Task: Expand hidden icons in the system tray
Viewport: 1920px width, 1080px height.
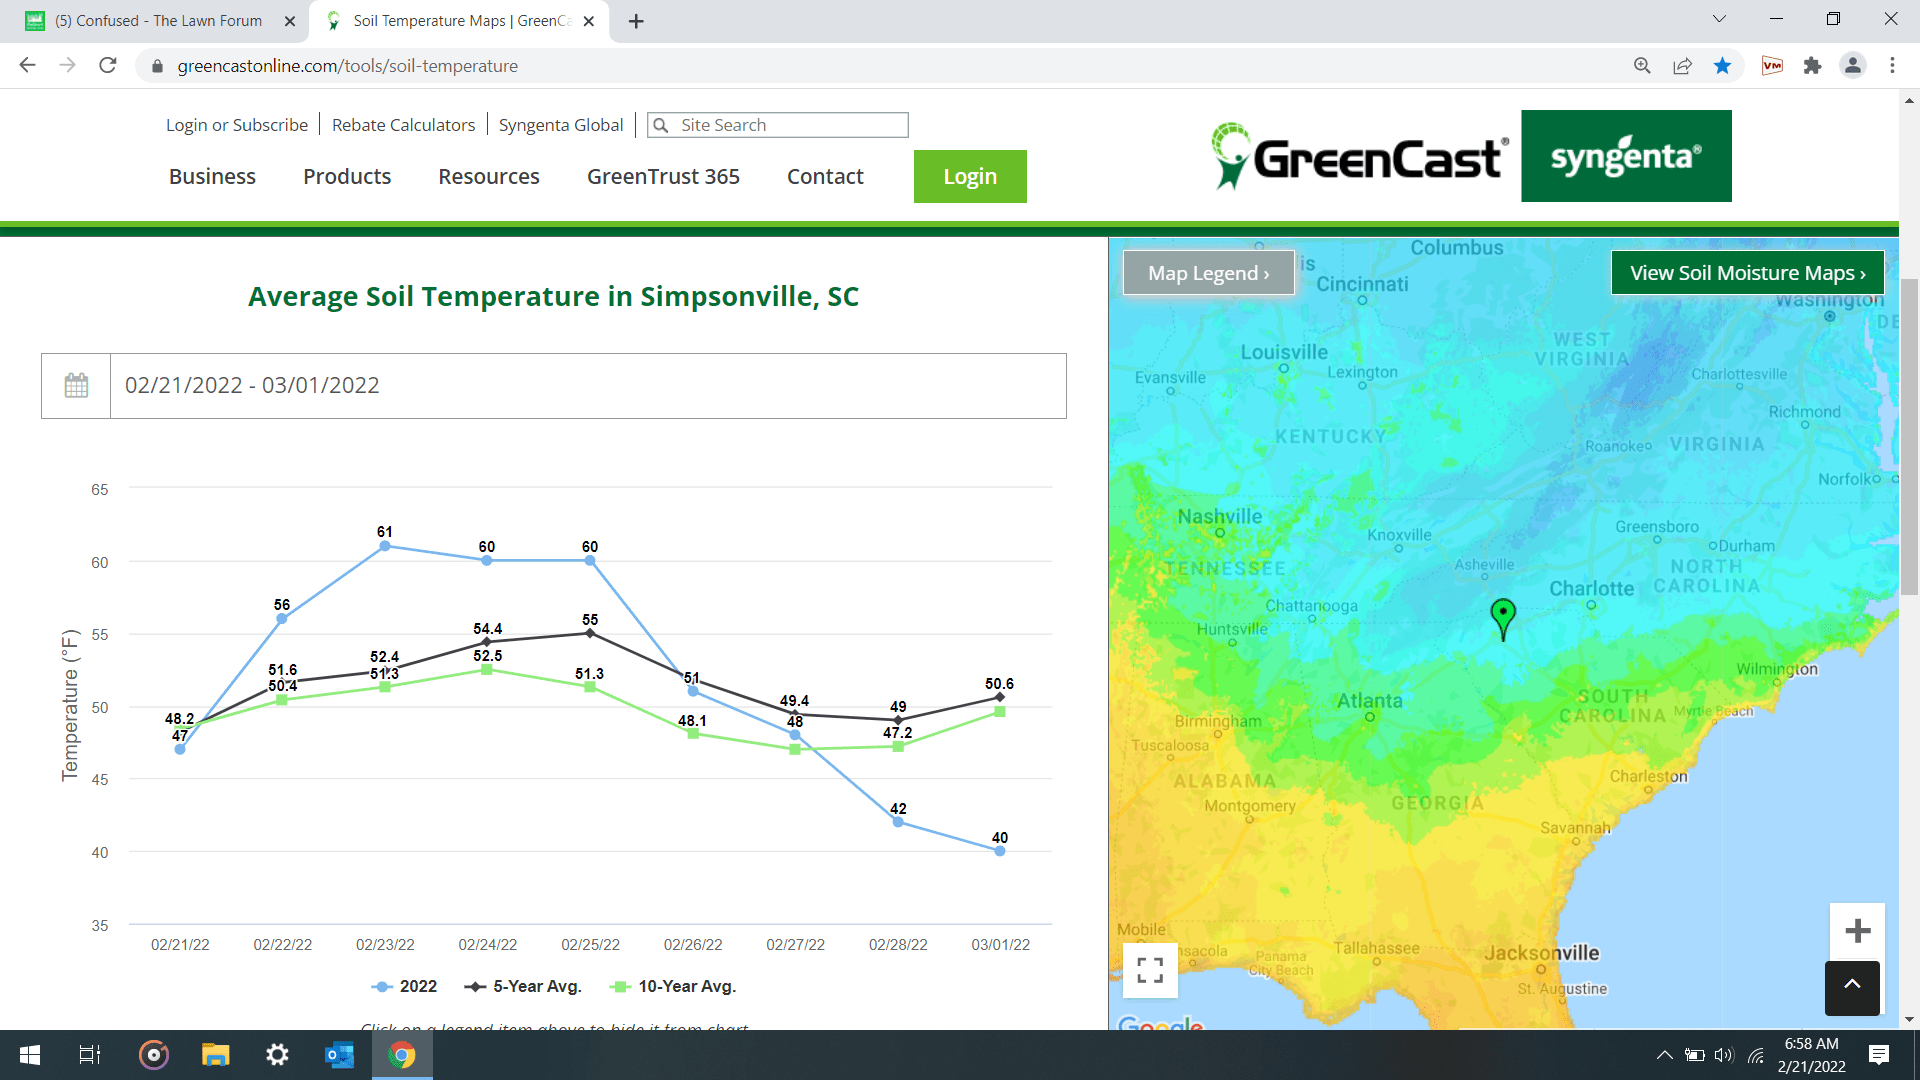Action: click(x=1666, y=1055)
